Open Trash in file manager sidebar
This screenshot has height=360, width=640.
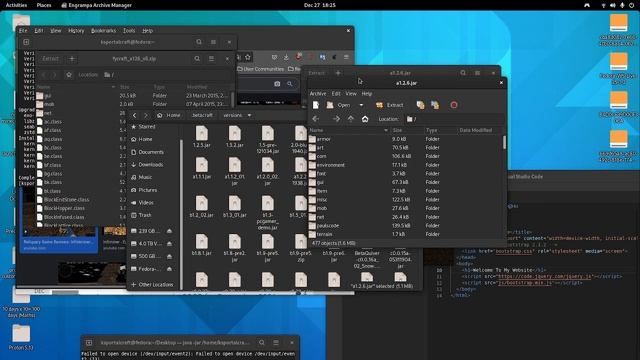click(141, 215)
